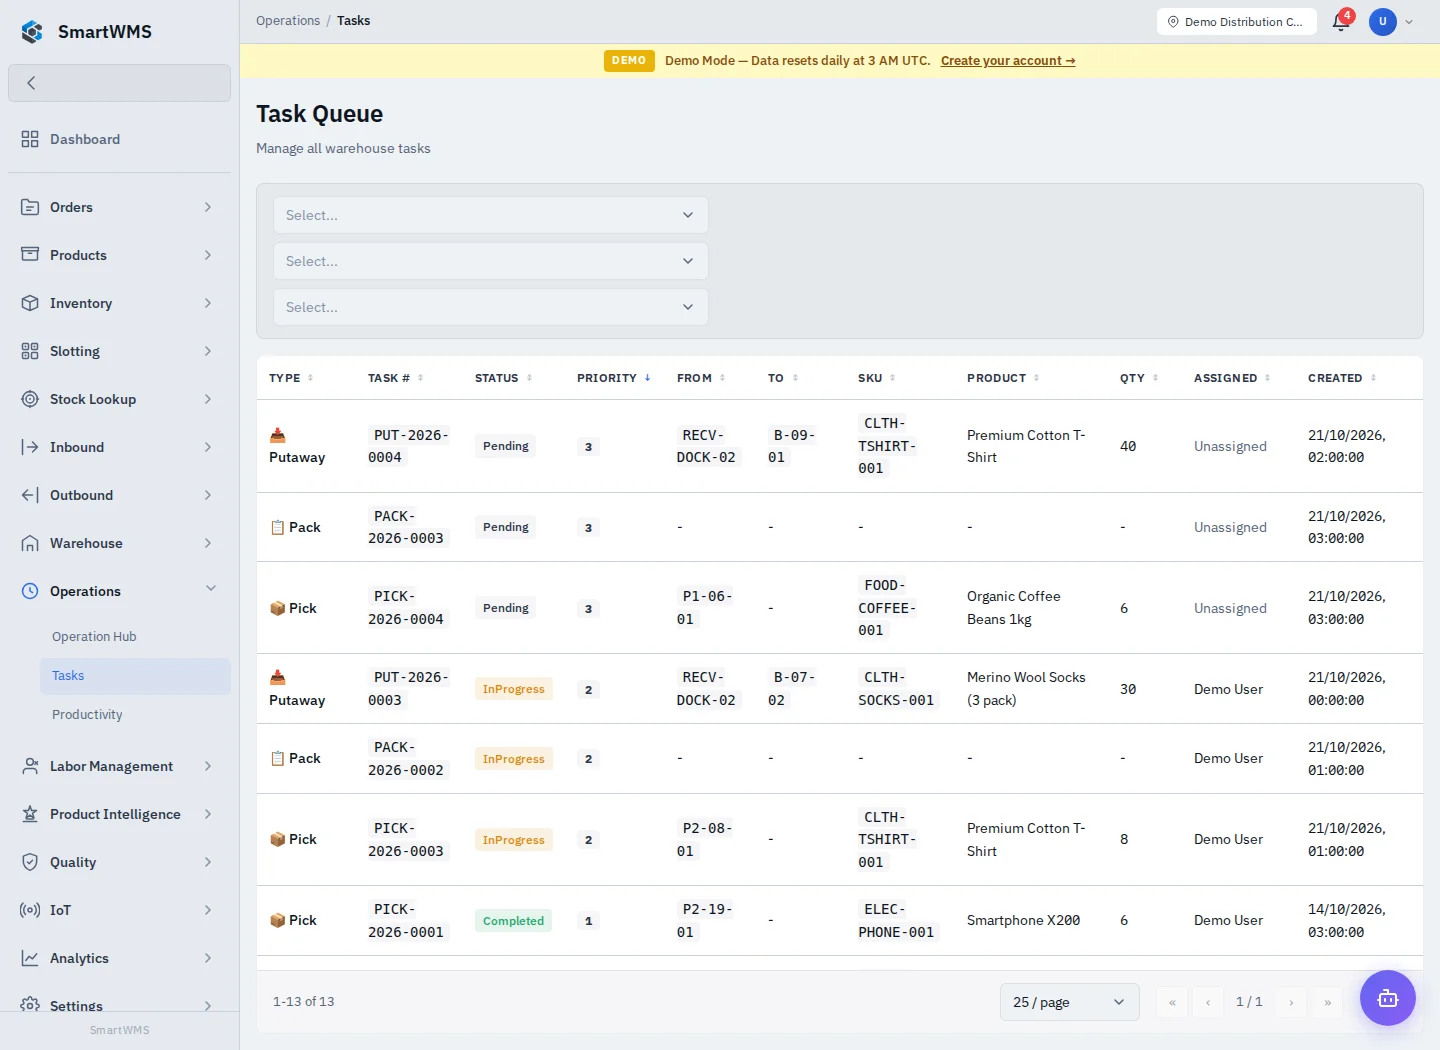
Task: Expand the Product Intelligence submenu chevron
Action: pos(208,814)
